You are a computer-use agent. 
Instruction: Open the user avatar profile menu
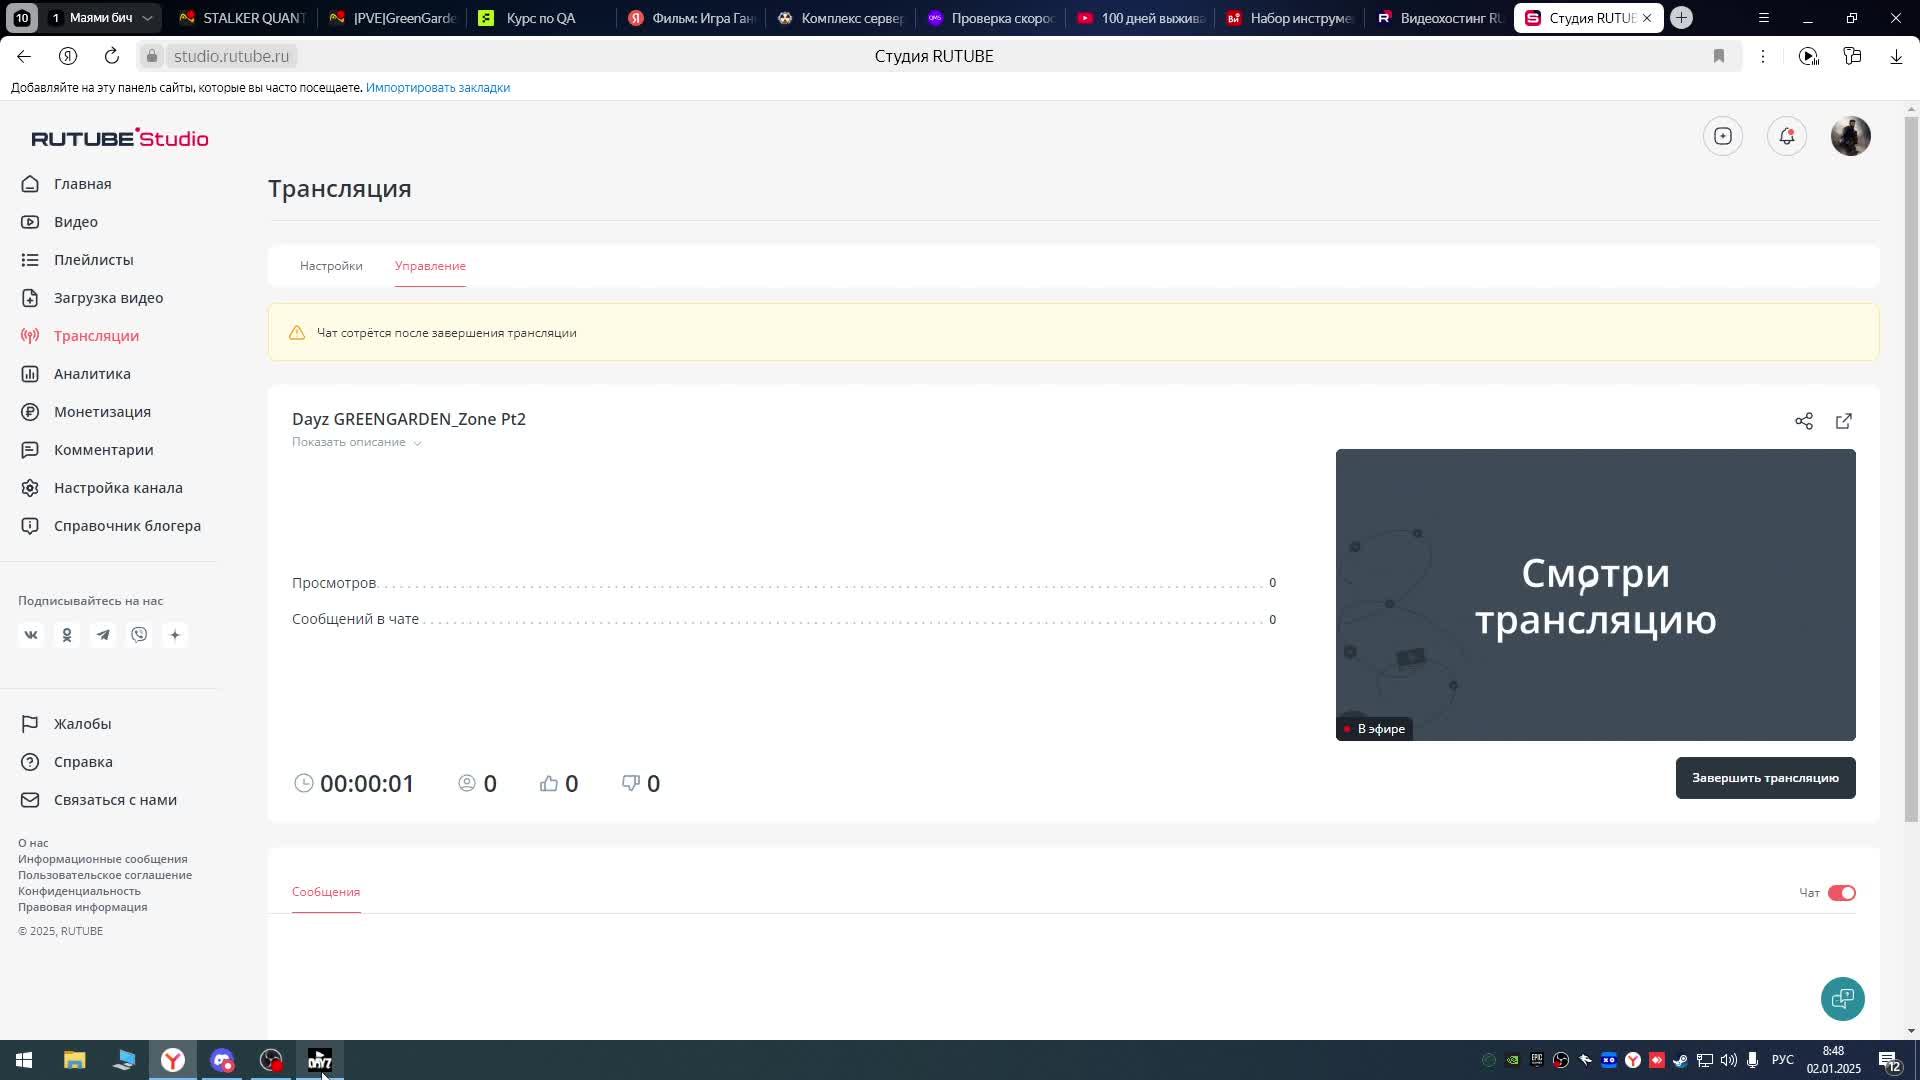[1850, 136]
